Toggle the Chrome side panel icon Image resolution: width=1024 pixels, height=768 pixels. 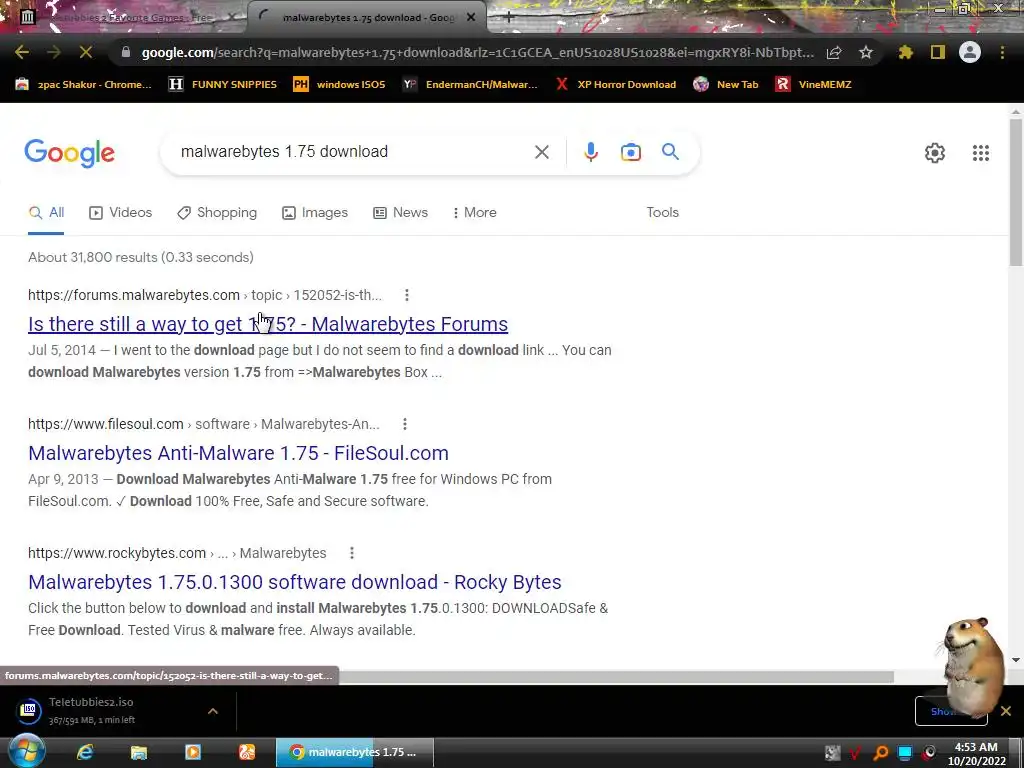tap(938, 52)
